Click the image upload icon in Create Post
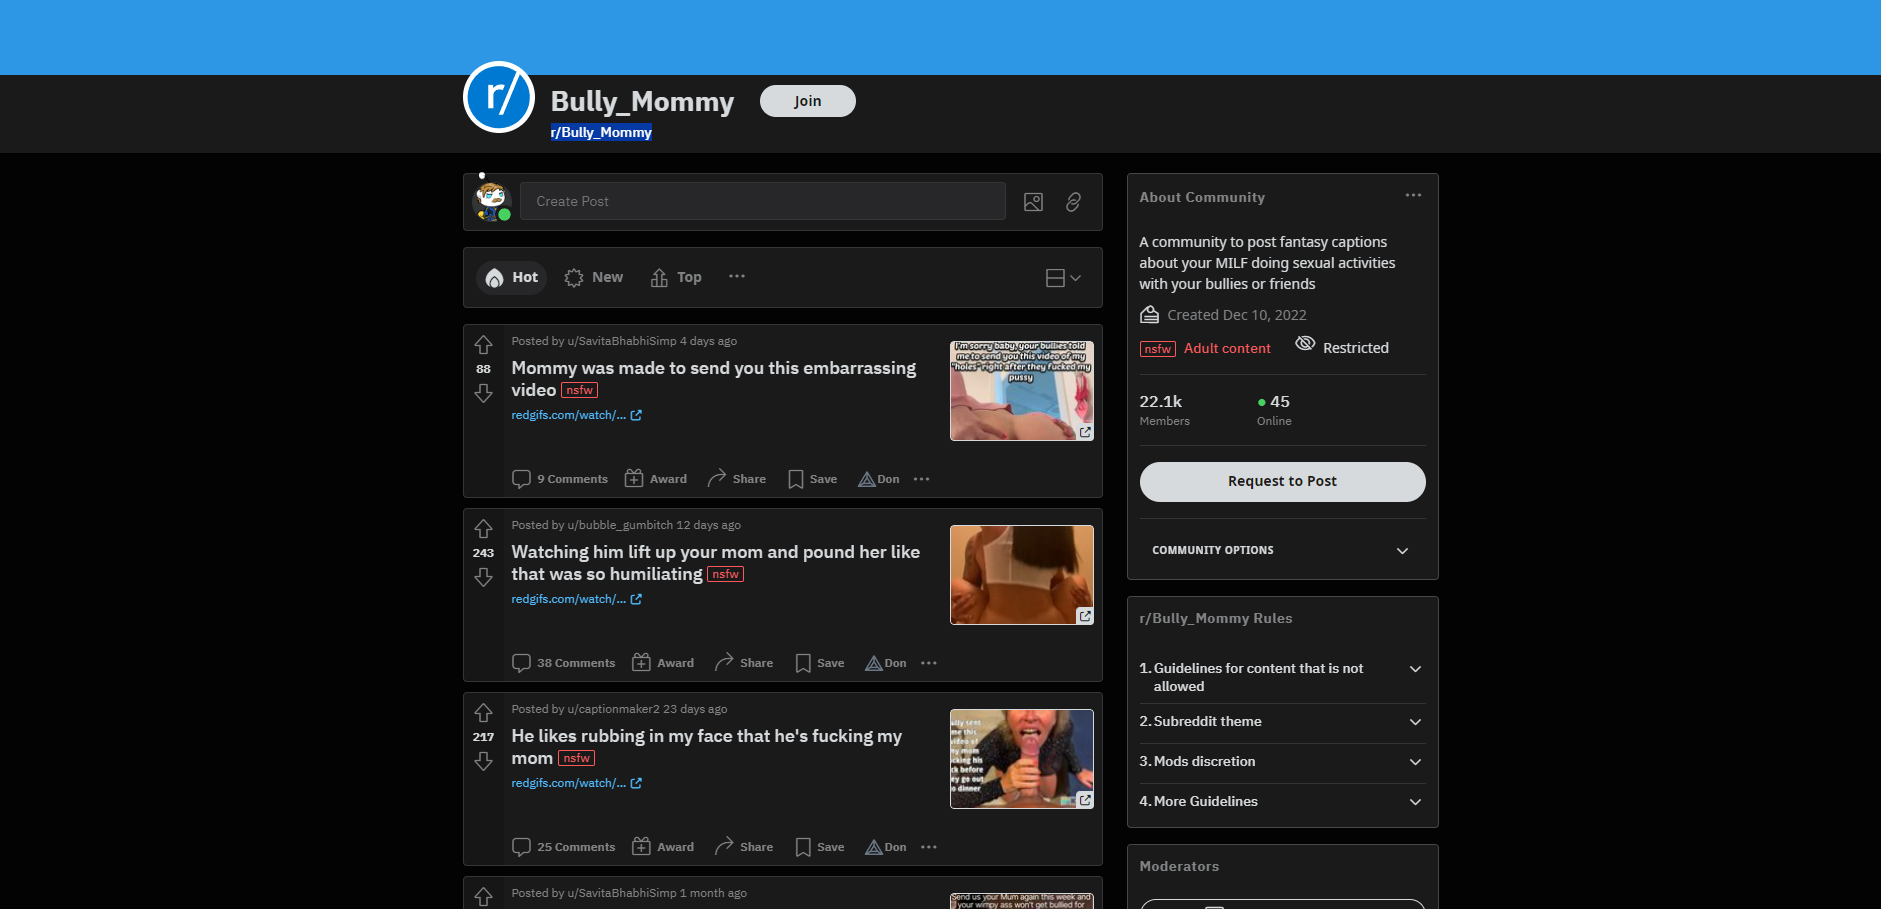 [x=1033, y=202]
